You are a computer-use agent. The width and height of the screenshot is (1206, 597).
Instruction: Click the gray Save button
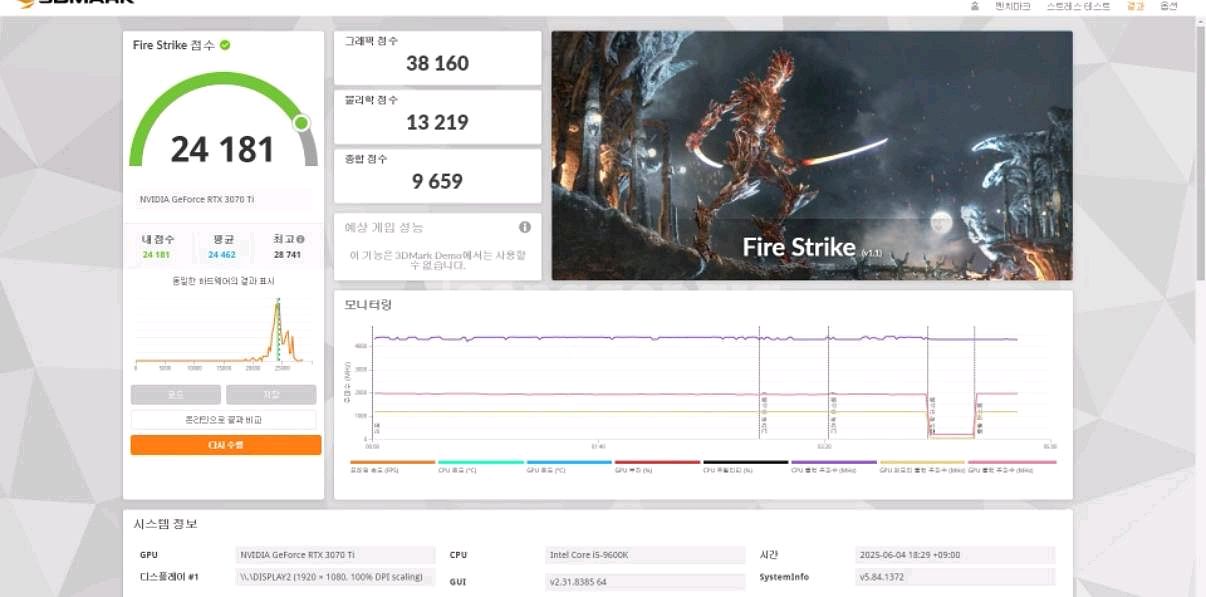[271, 395]
